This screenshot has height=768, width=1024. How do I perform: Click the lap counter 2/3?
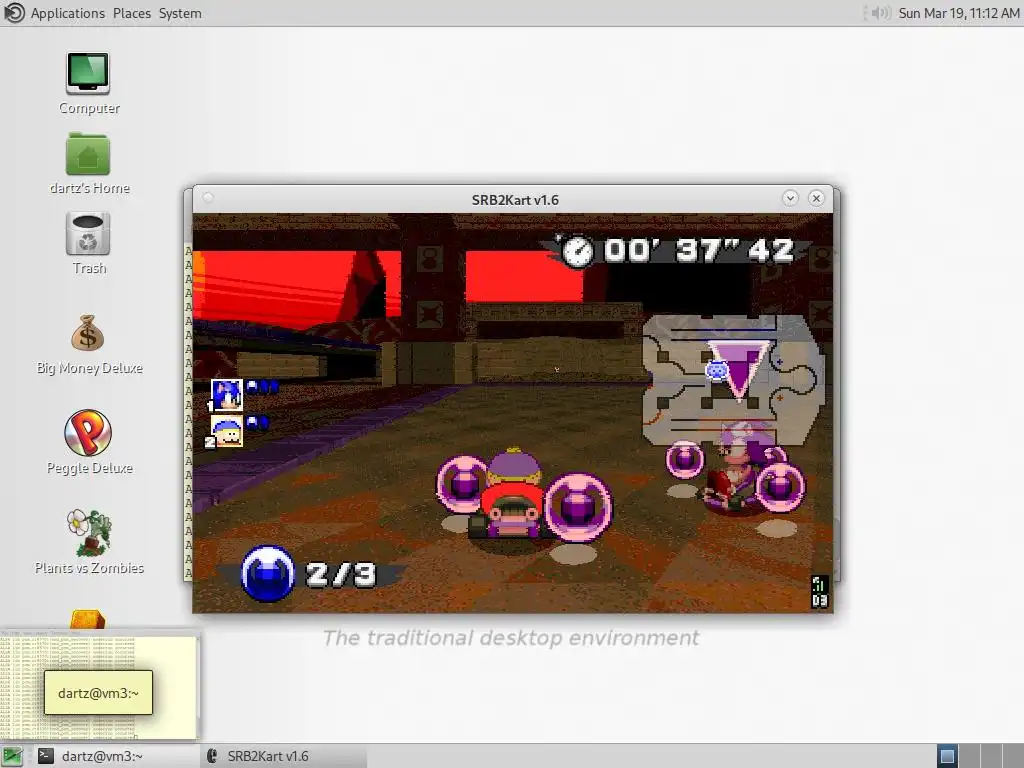pos(340,574)
